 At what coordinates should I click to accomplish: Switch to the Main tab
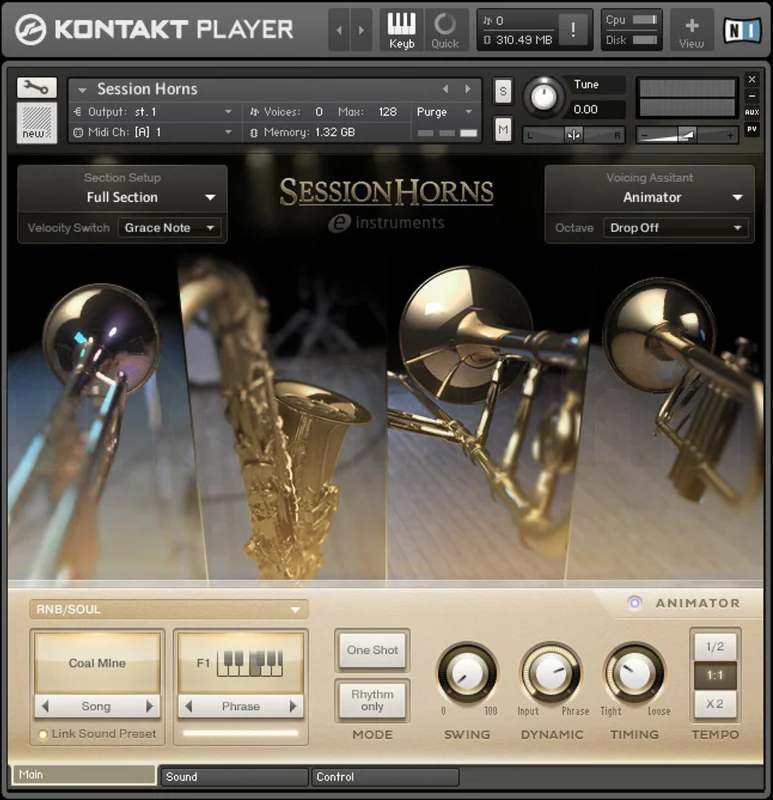tap(84, 774)
